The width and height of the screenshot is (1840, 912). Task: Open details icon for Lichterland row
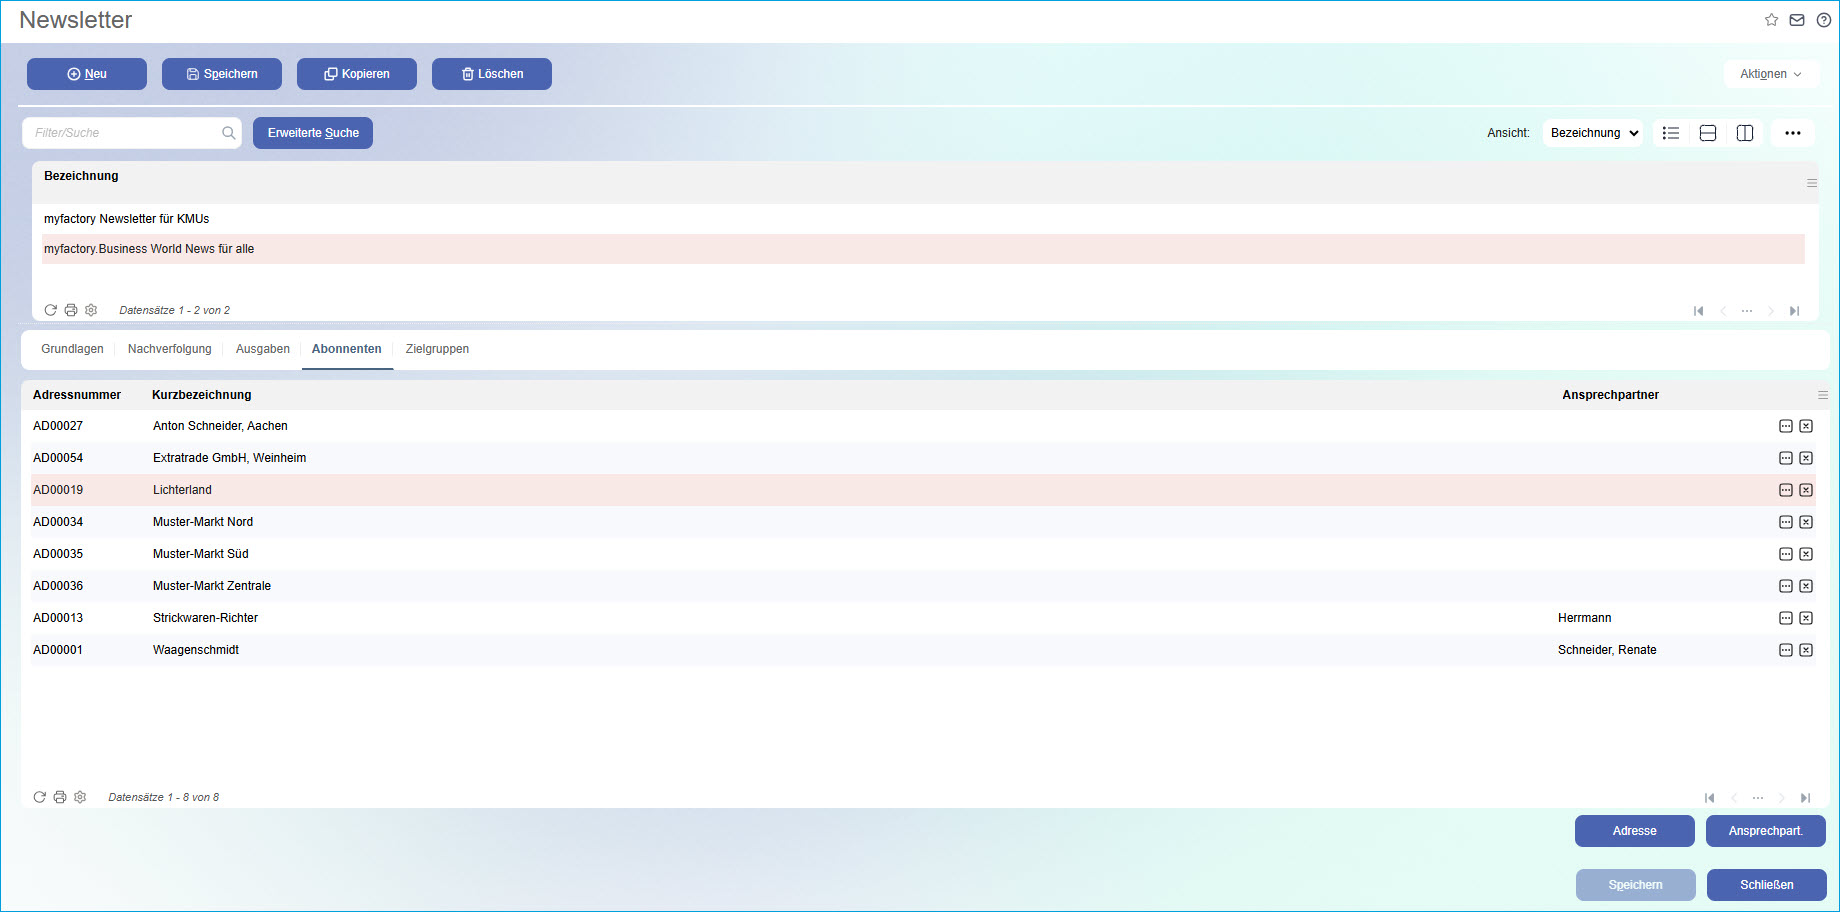click(x=1786, y=490)
